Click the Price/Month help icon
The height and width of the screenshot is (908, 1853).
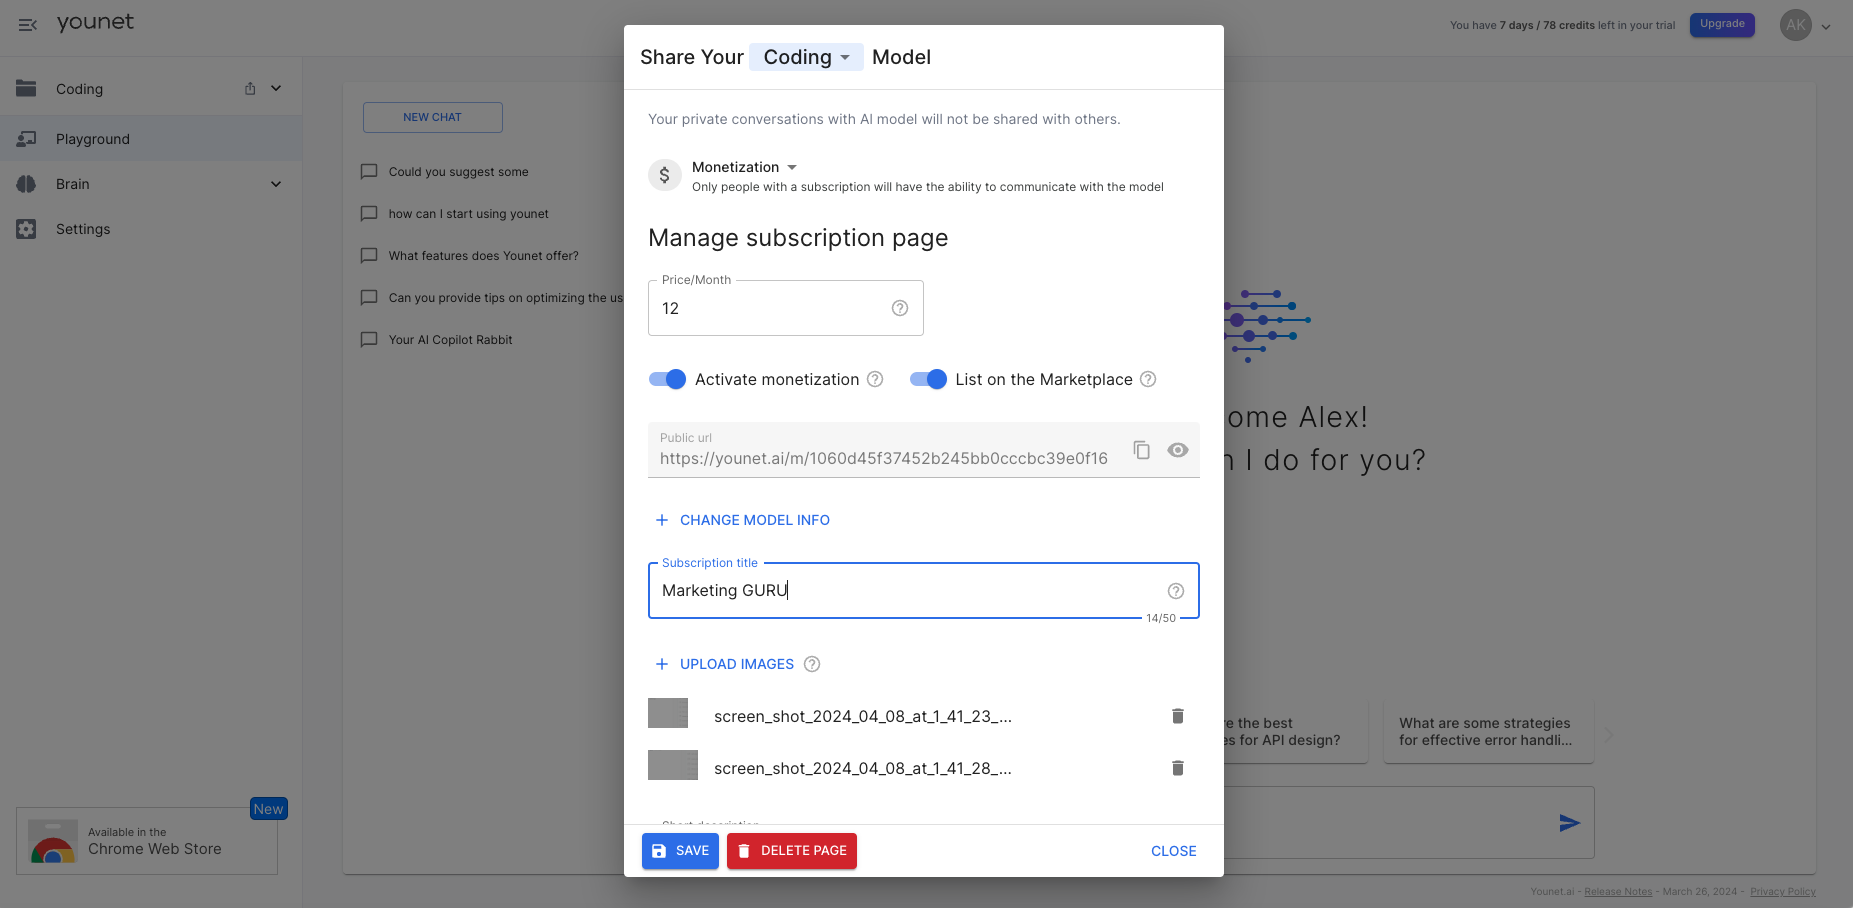[900, 308]
